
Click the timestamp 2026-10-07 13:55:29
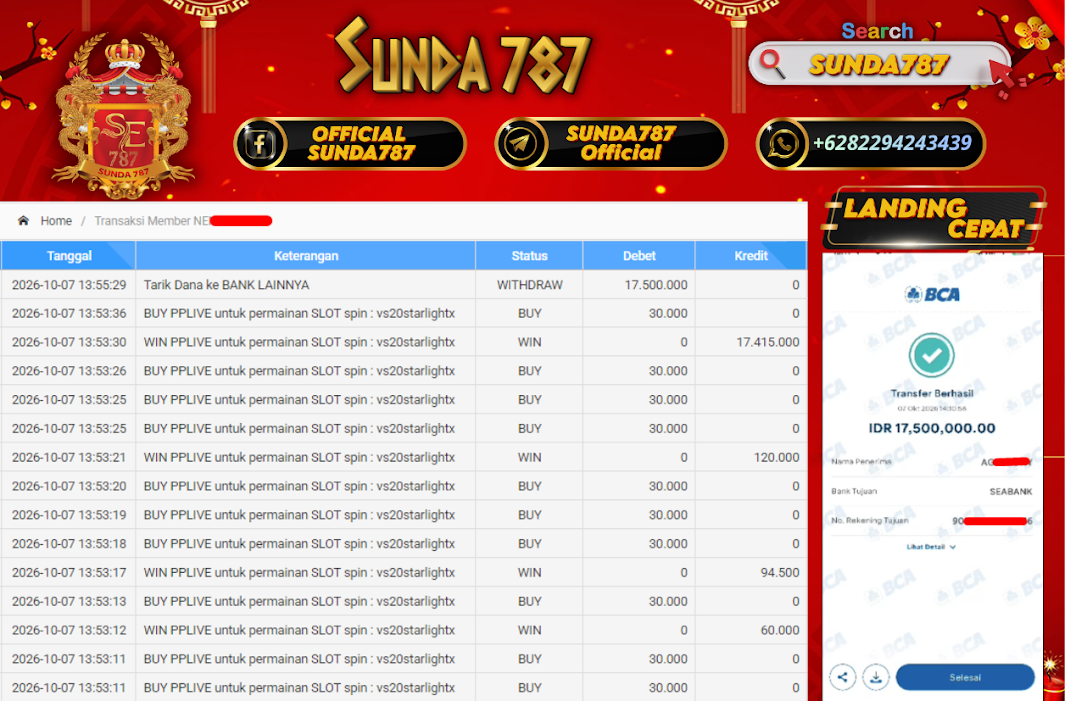69,285
